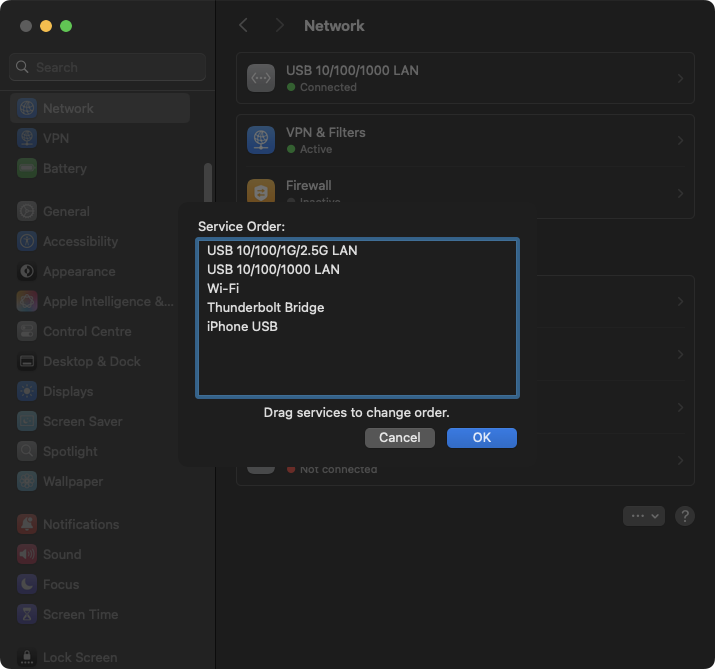Select USB 10/100/1000 LAN in service order list
715x669 pixels.
pyautogui.click(x=358, y=270)
